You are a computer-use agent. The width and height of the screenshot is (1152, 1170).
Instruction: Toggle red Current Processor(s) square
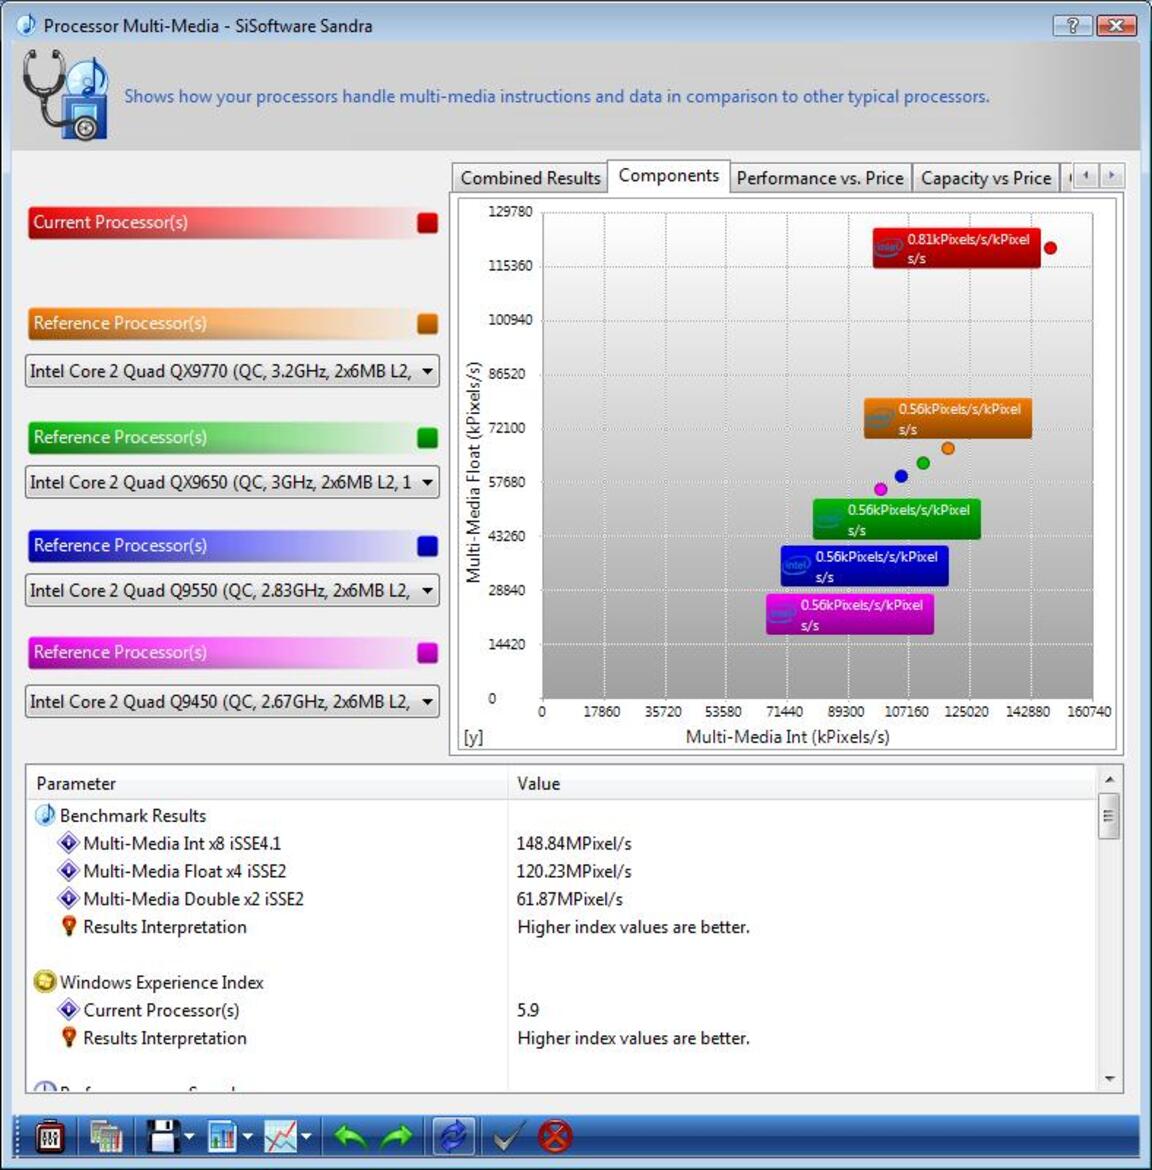428,222
